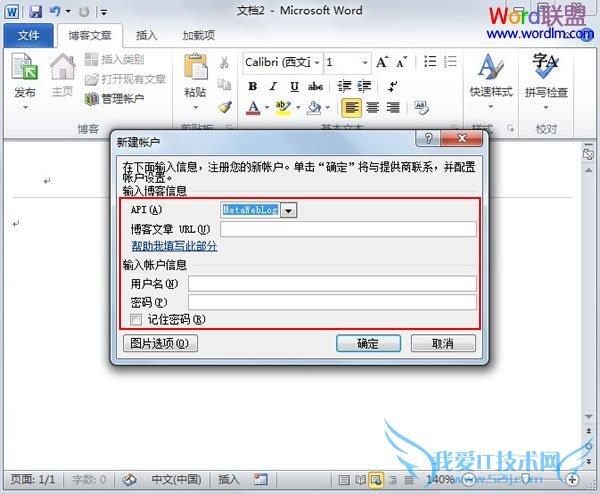This screenshot has width=600, height=494.
Task: Click the text highlight color pen
Action: tap(283, 108)
